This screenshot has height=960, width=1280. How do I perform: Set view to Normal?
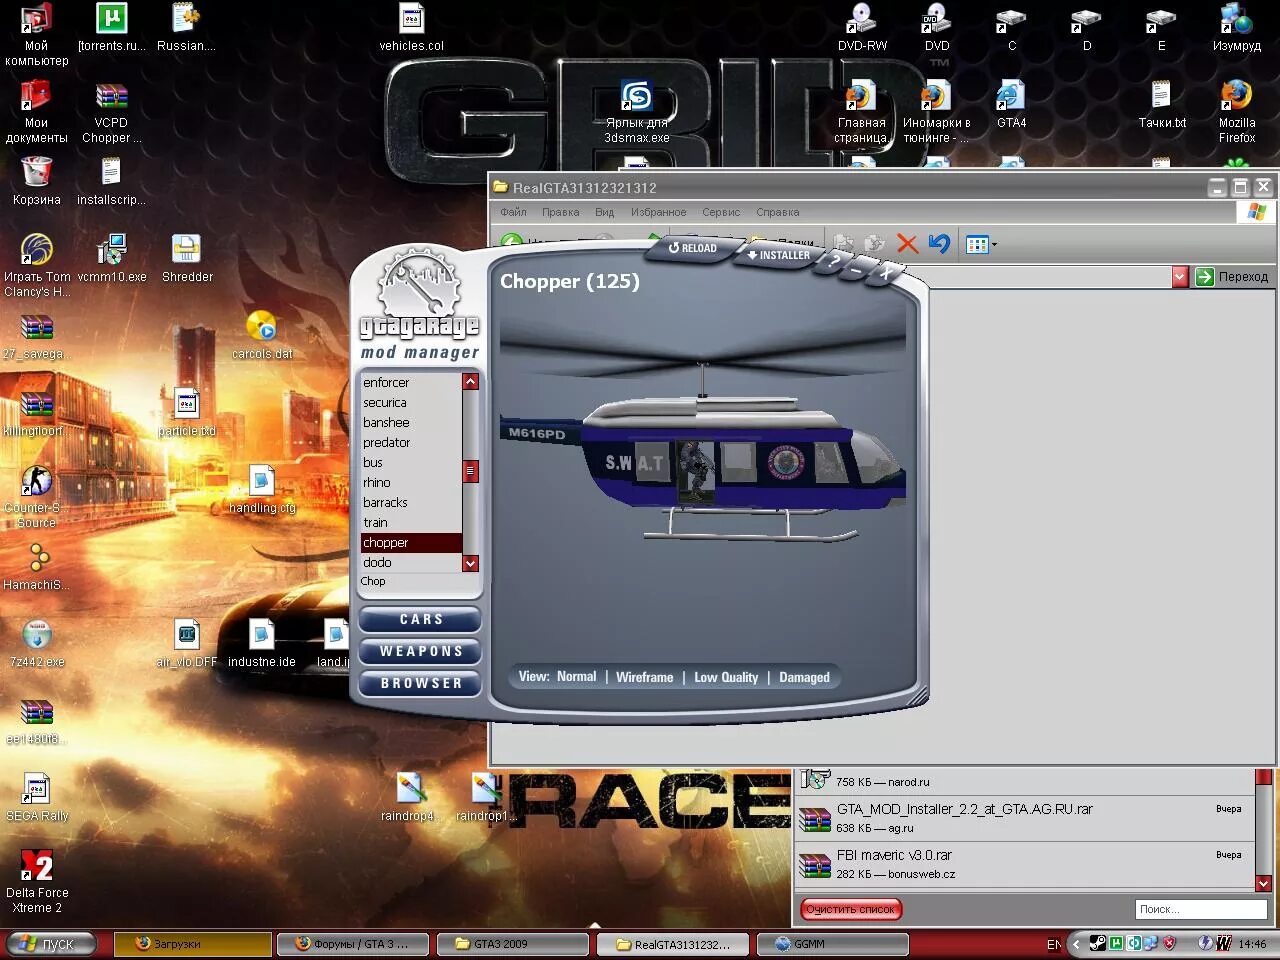click(x=576, y=677)
